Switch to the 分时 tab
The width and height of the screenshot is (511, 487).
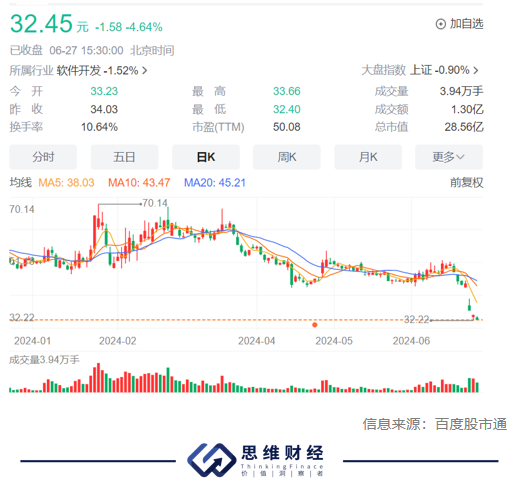[43, 157]
